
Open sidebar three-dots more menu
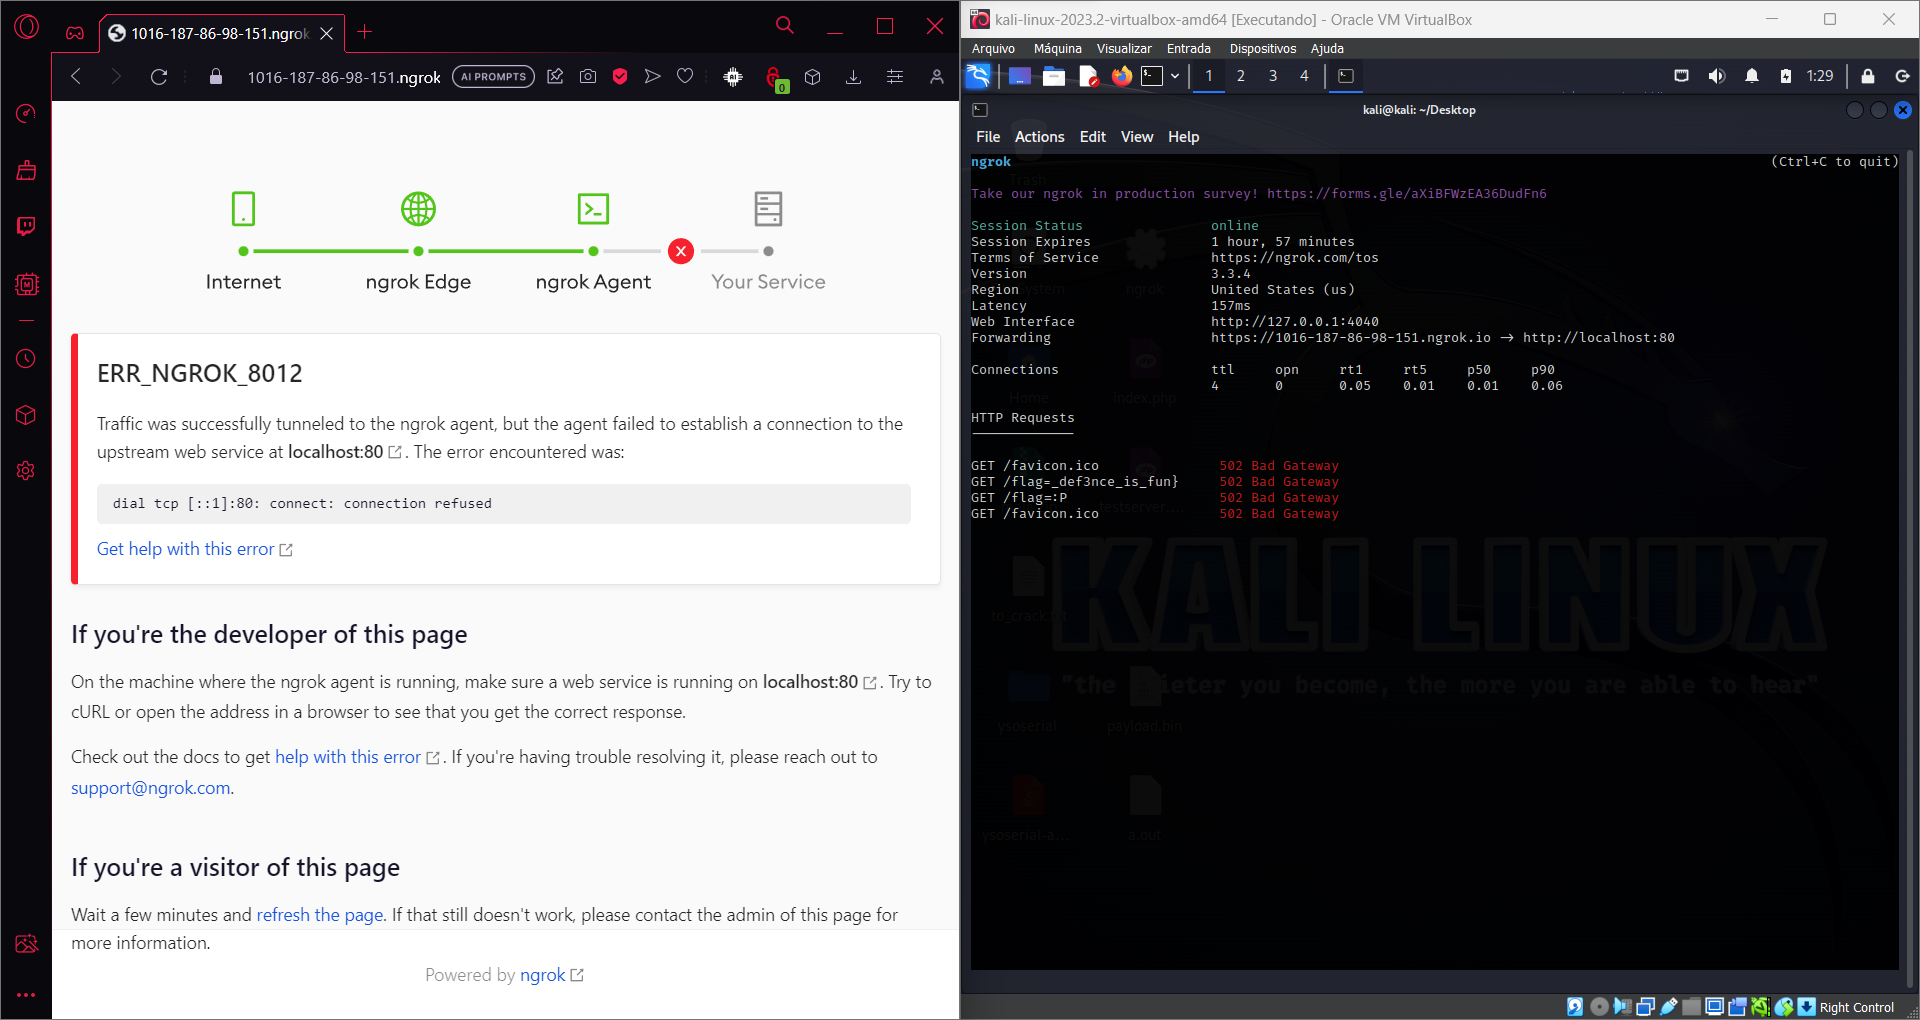[x=26, y=995]
